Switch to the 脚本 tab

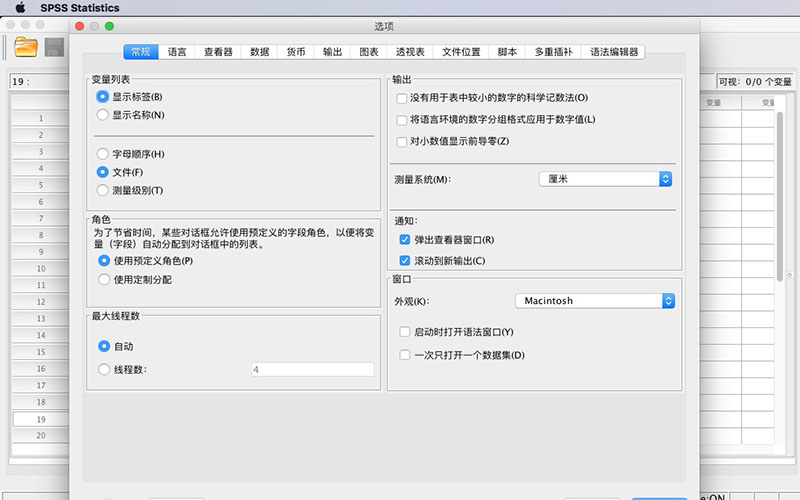click(507, 52)
